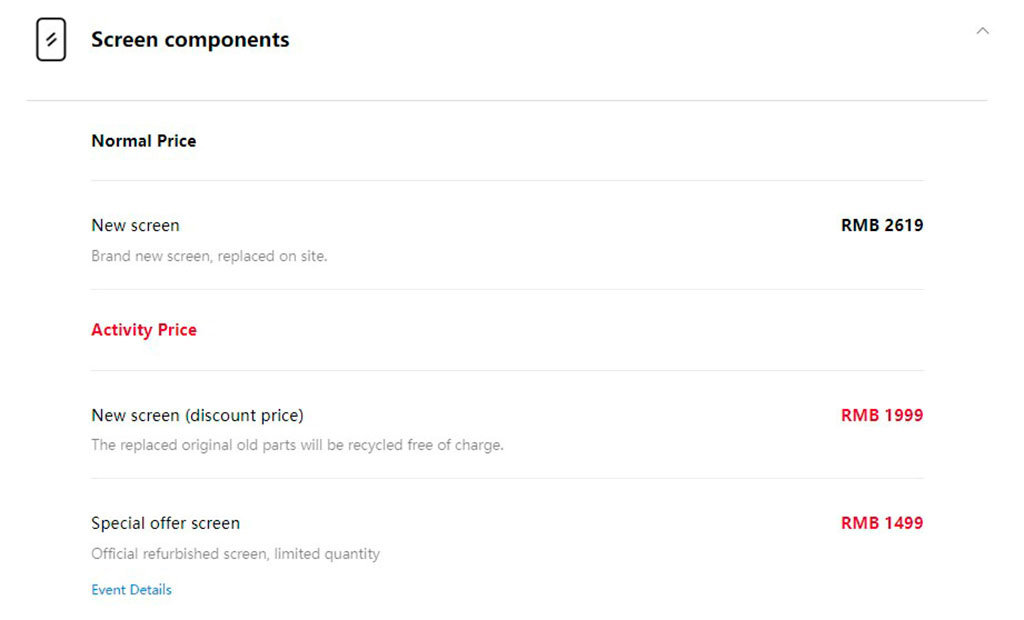Select the Special offer screen label

point(165,523)
